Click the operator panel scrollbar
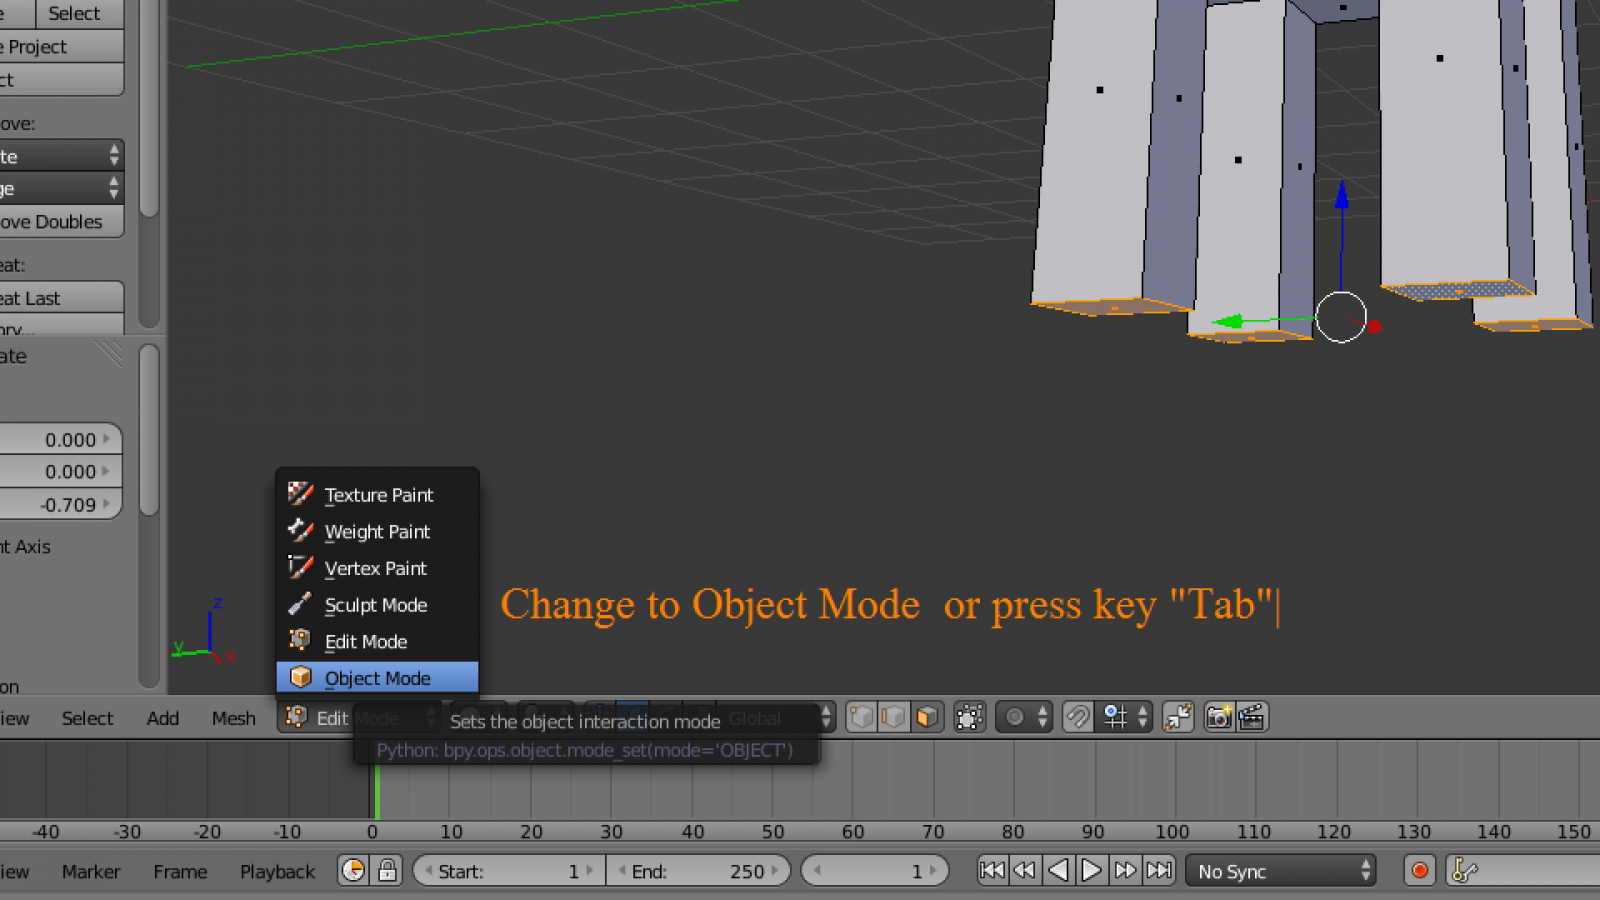Viewport: 1600px width, 900px height. point(150,430)
